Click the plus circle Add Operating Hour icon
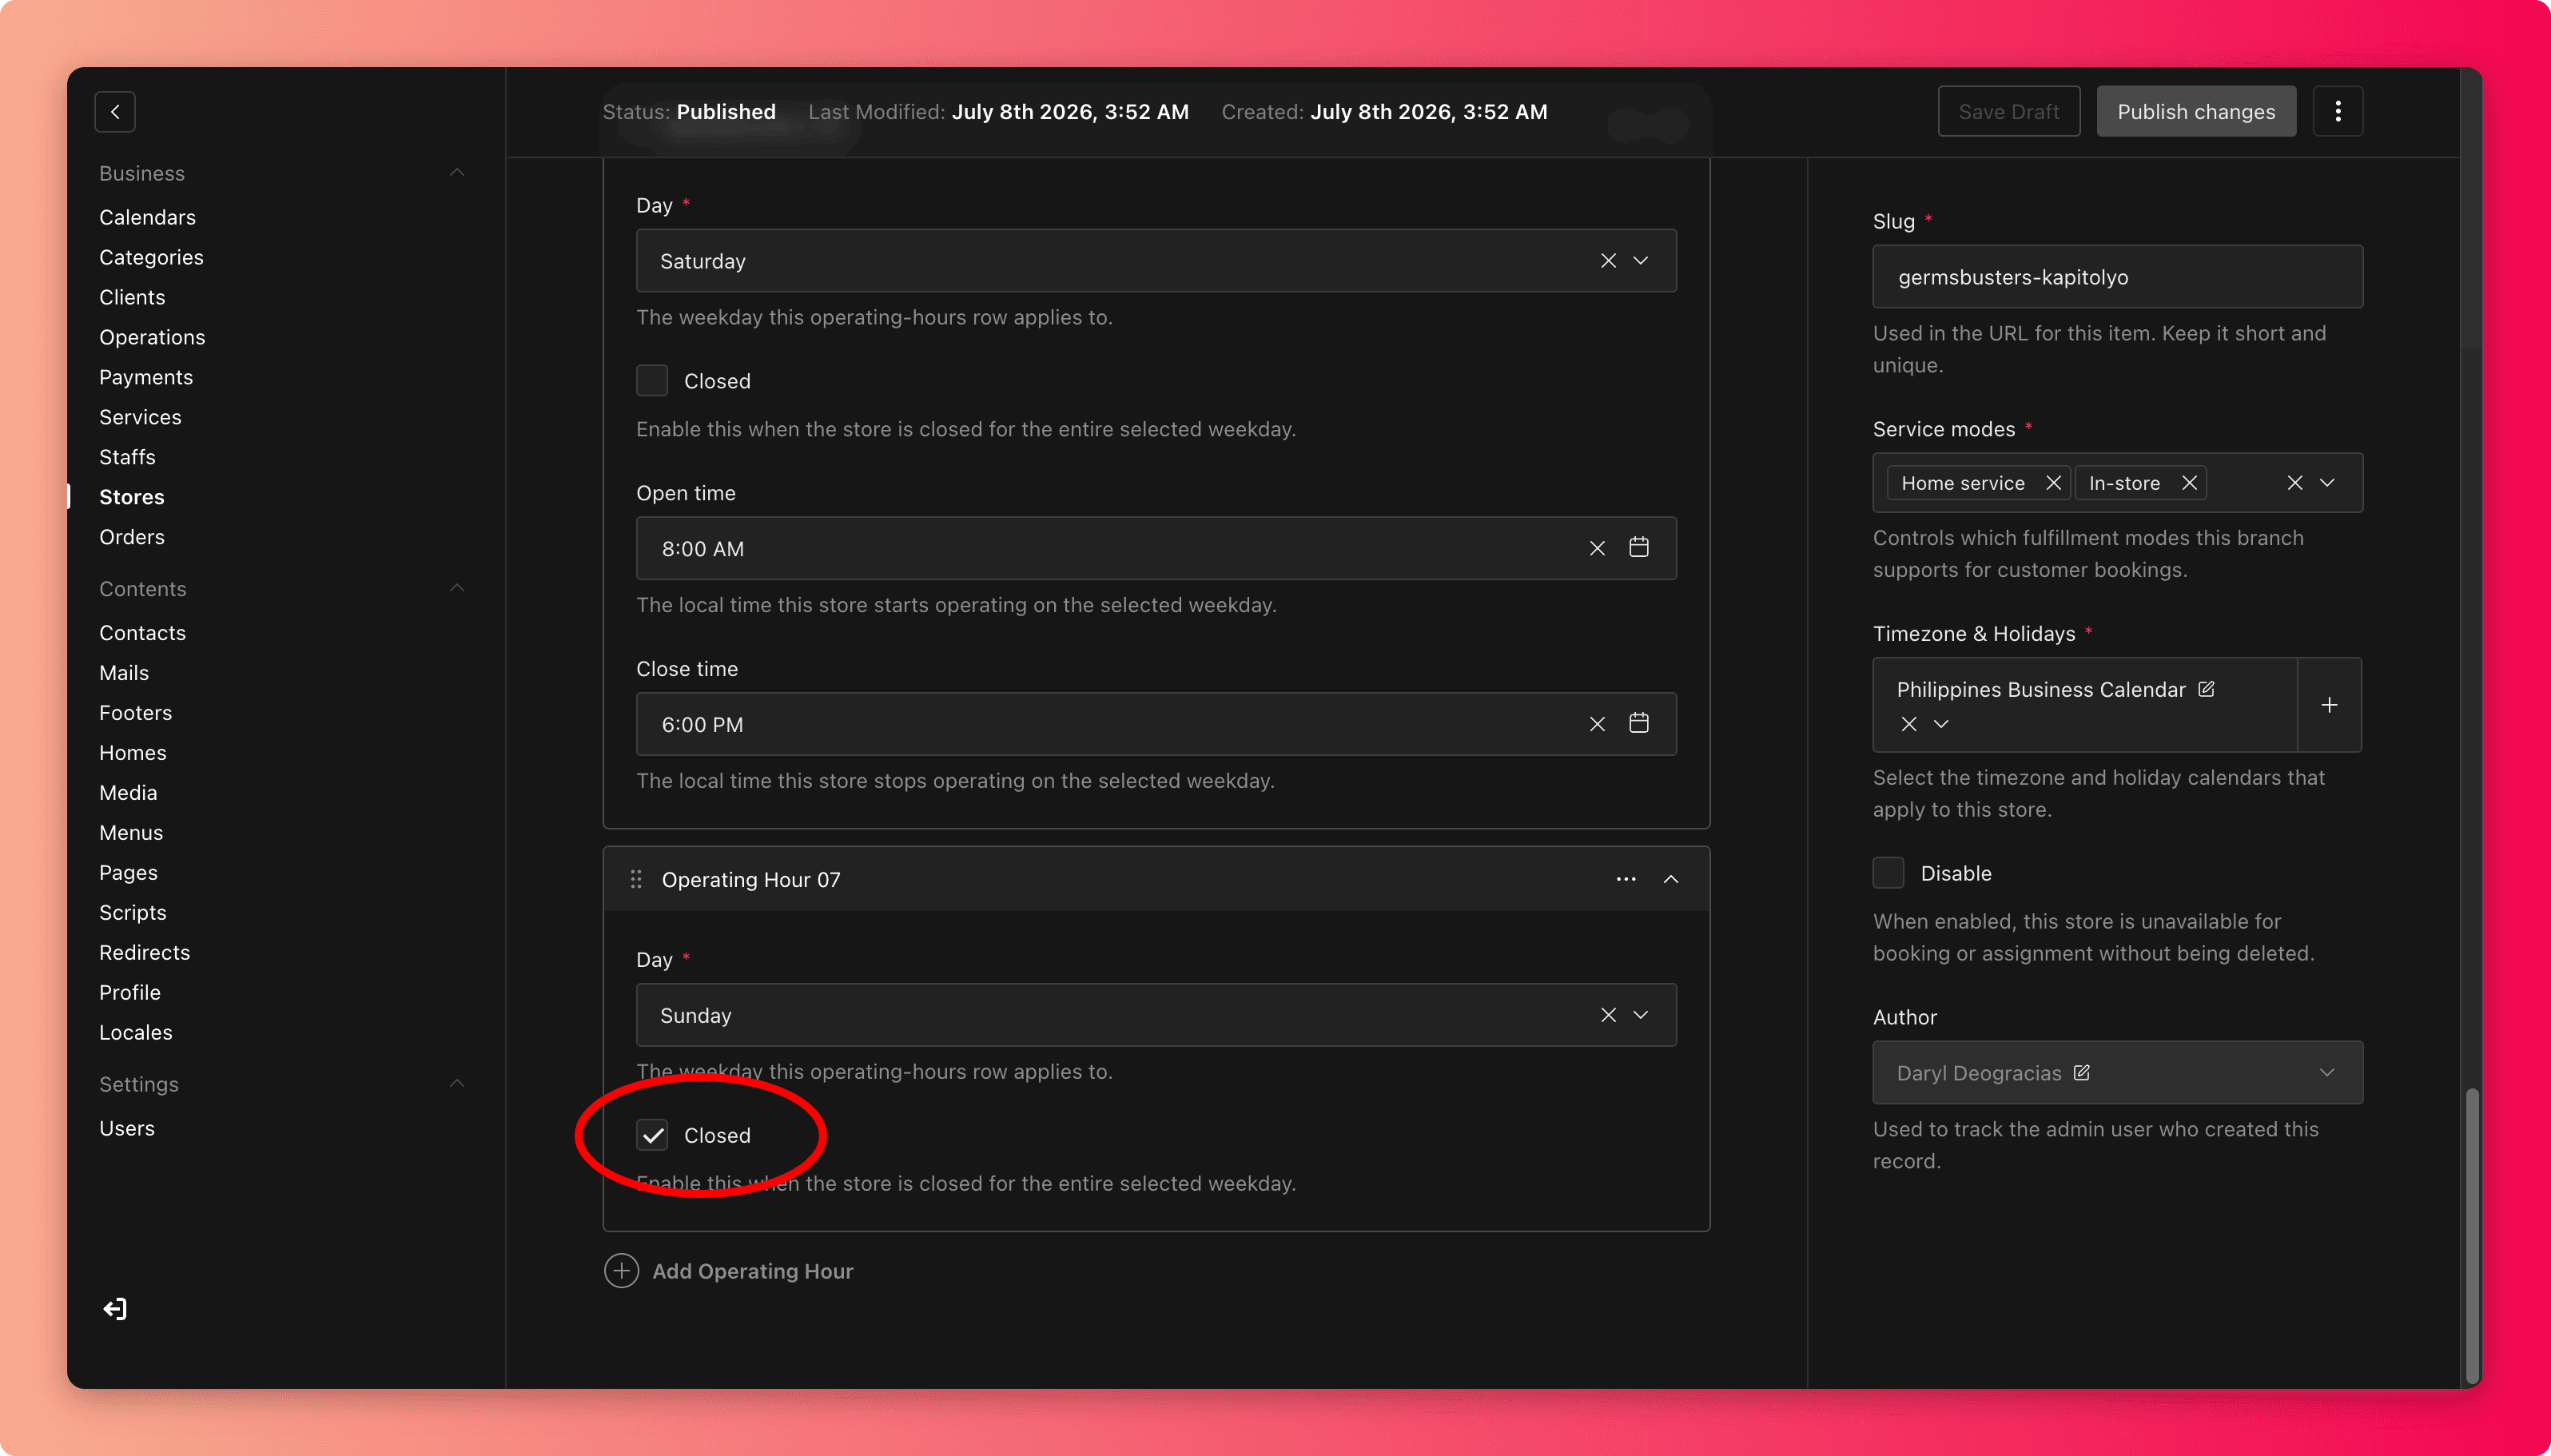 pos(621,1270)
